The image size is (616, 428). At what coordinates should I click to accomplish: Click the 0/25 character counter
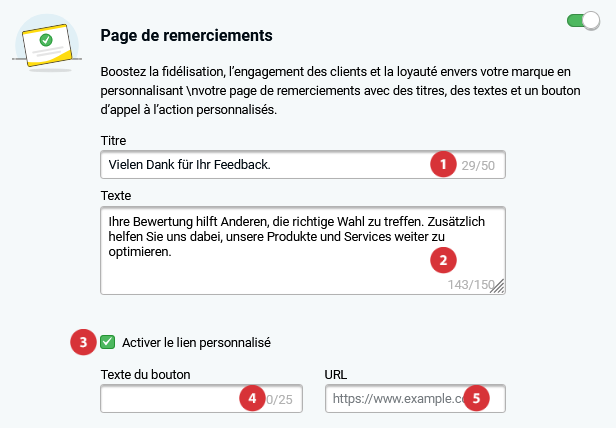[x=279, y=400]
